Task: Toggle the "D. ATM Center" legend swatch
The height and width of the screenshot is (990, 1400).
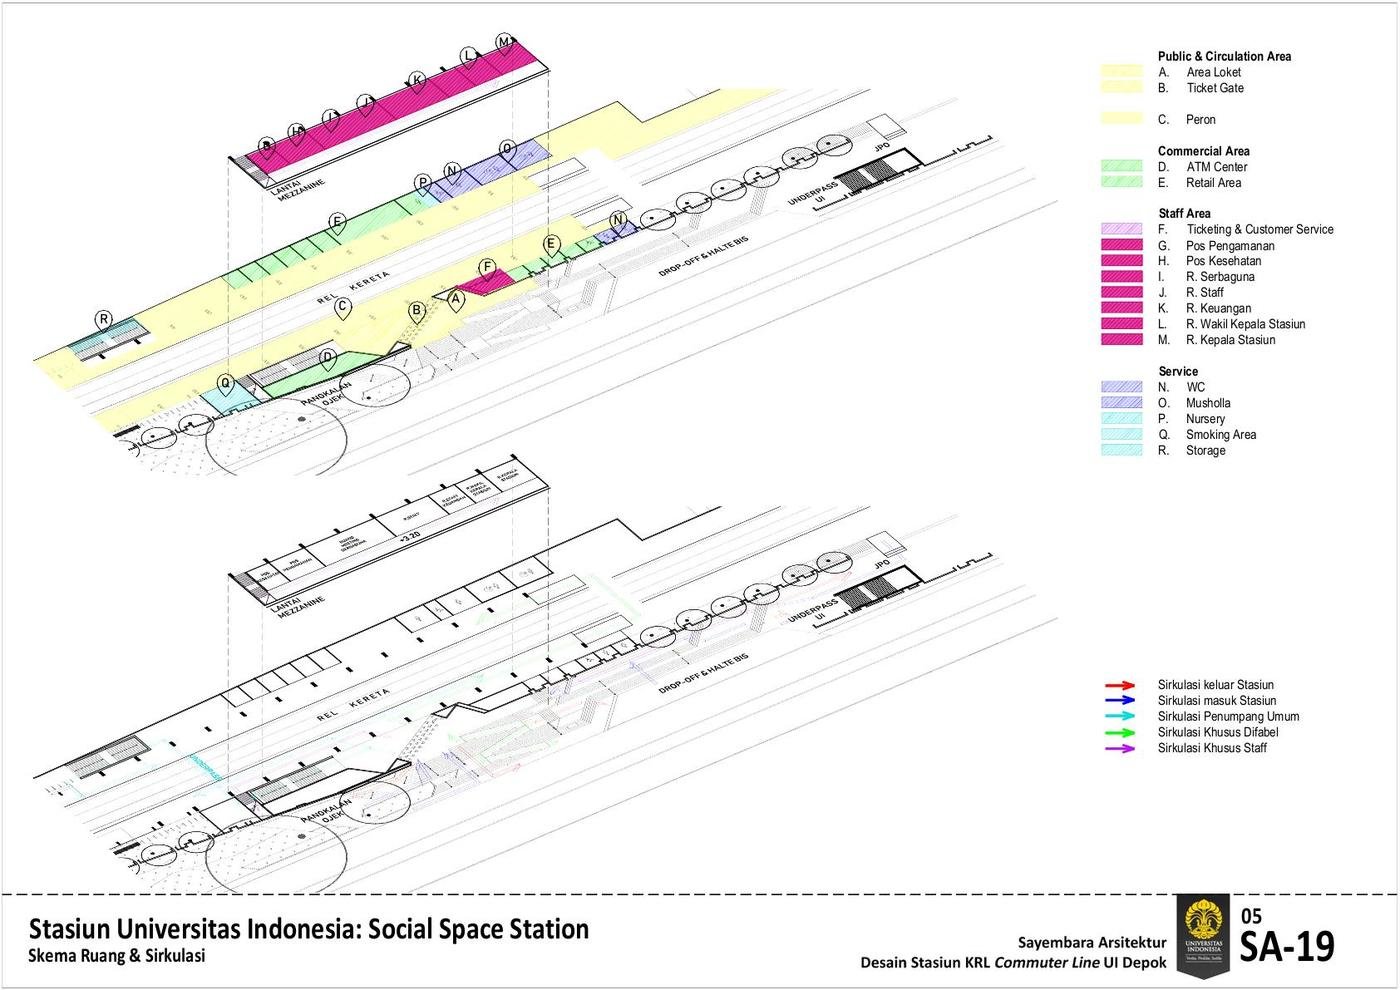Action: click(1122, 167)
